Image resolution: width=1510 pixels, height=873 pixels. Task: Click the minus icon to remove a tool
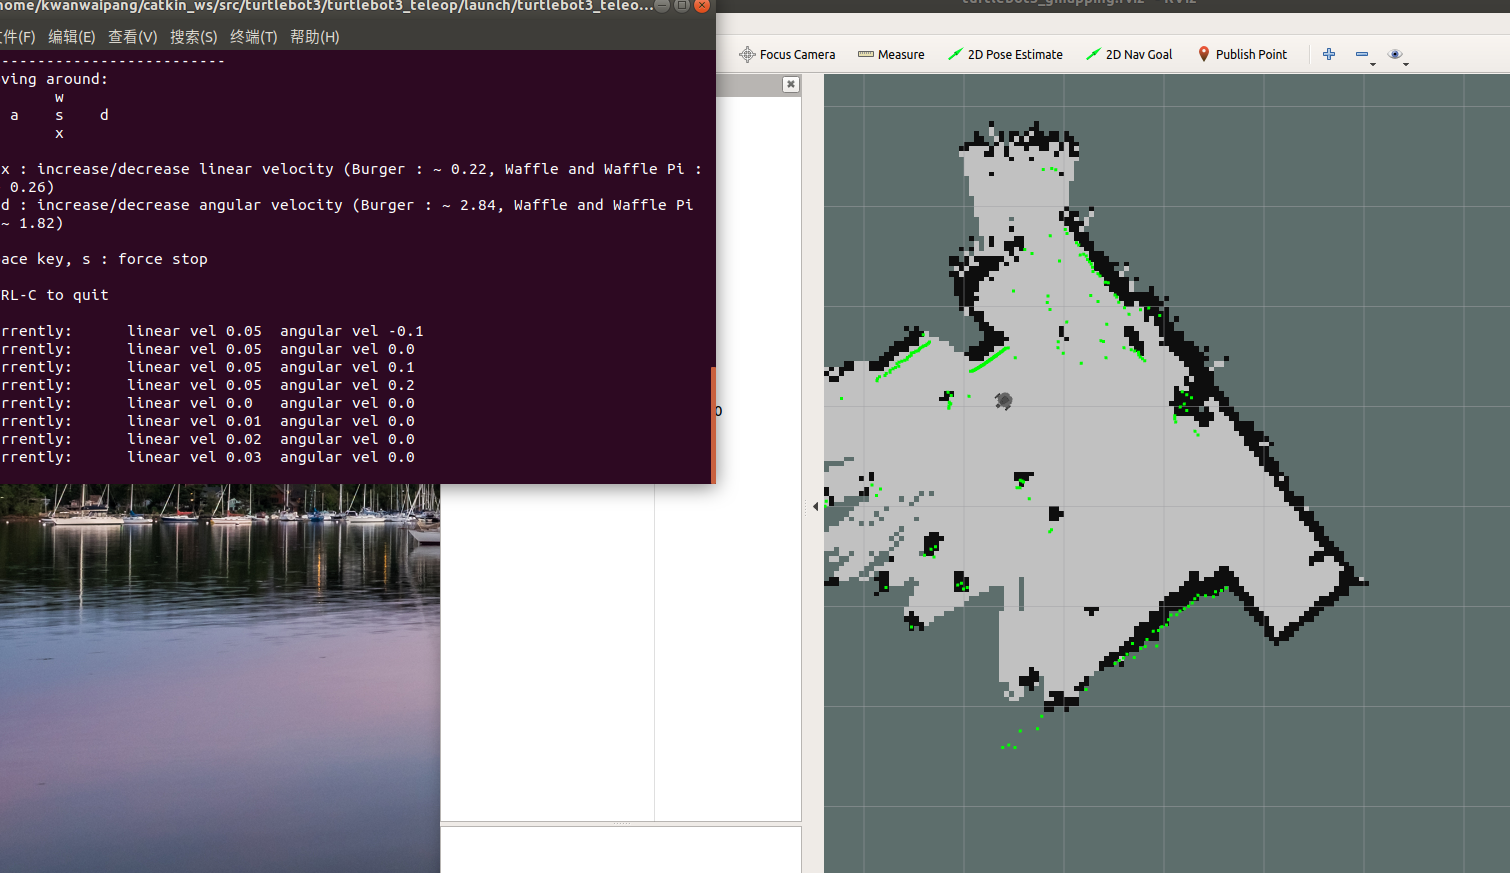pyautogui.click(x=1362, y=52)
